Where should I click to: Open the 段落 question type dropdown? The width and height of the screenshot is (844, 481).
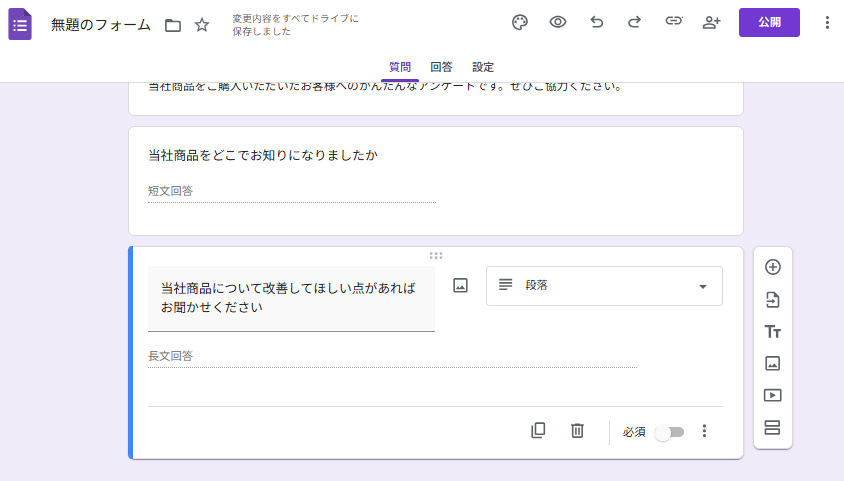604,286
